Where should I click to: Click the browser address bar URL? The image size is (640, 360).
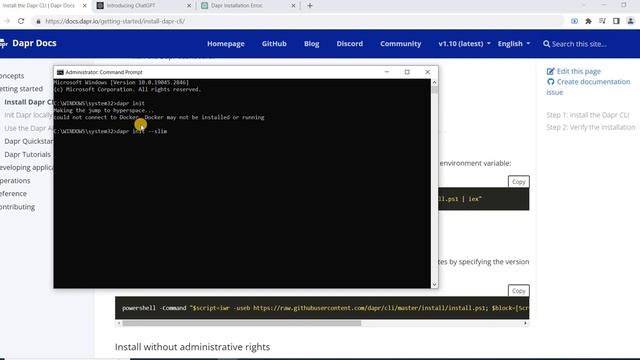pos(115,21)
